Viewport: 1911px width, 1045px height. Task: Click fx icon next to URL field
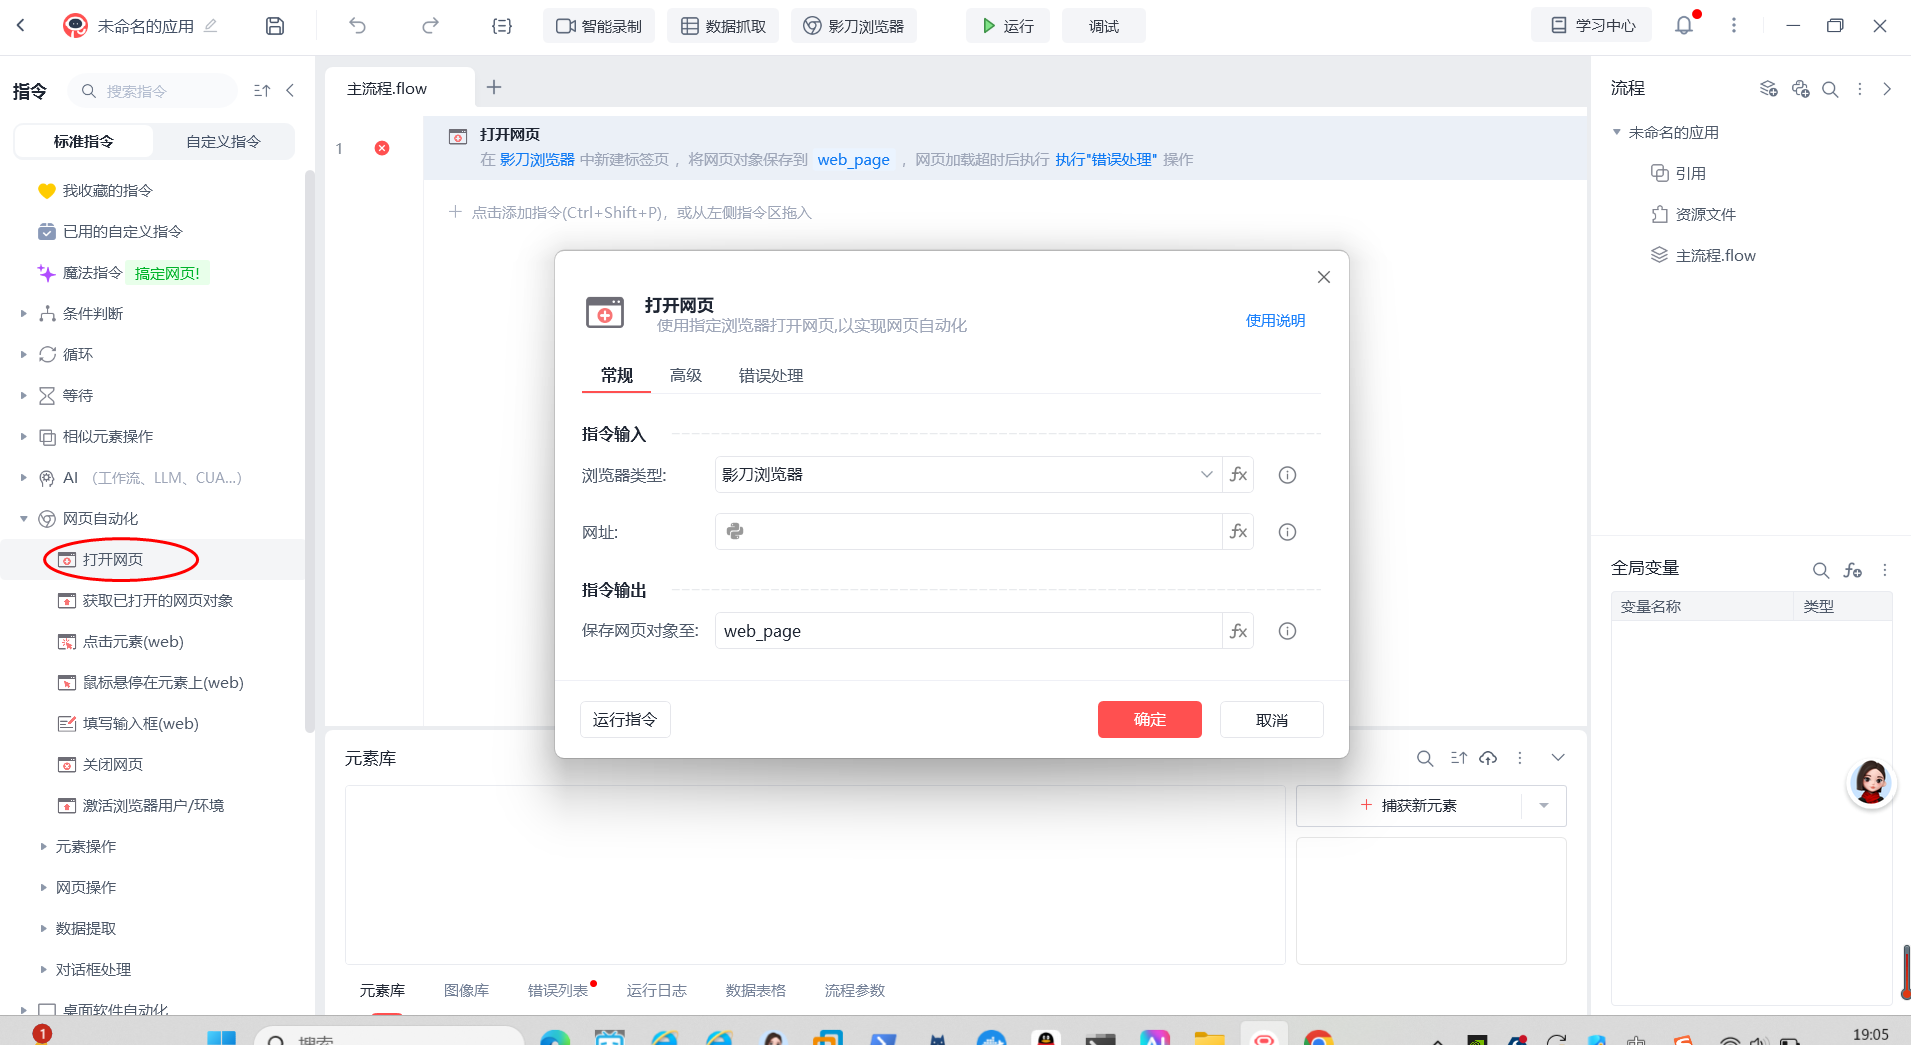[1238, 532]
